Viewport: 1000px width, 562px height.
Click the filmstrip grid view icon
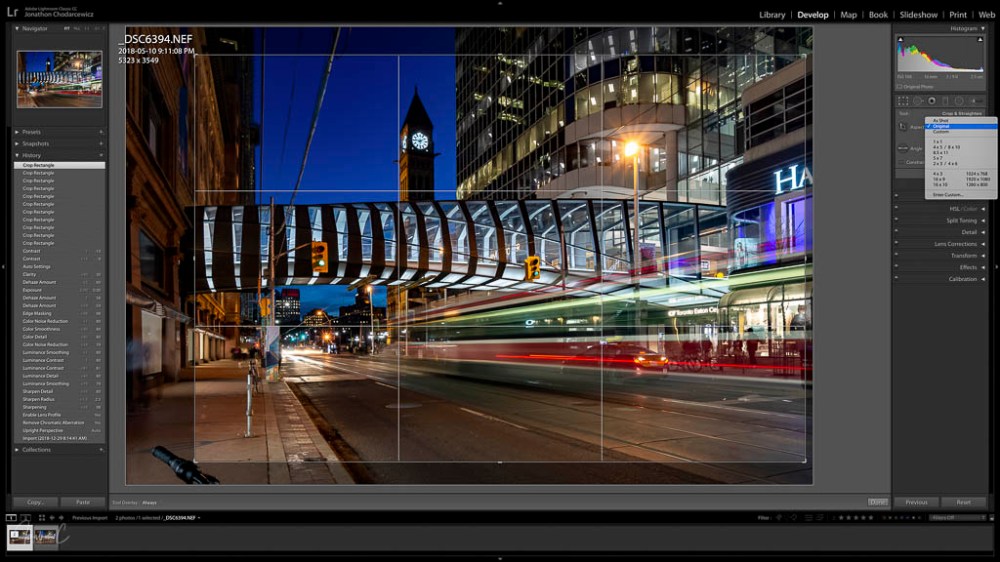(x=41, y=518)
